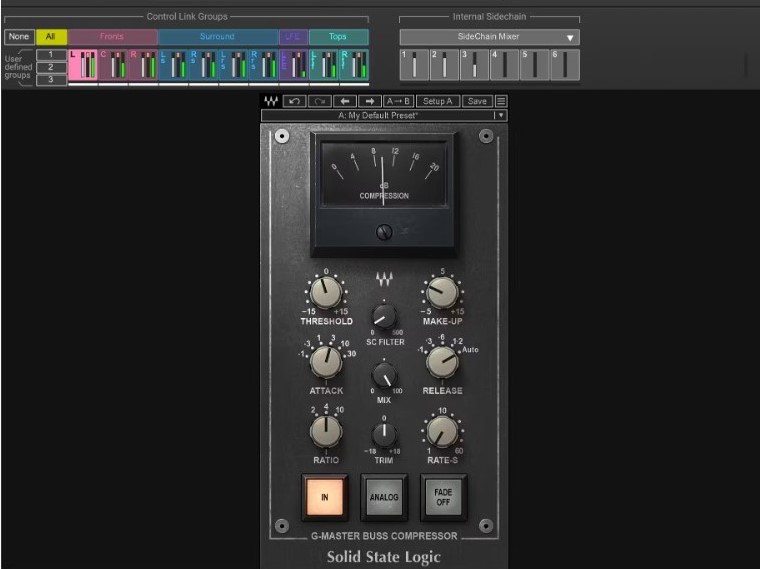The height and width of the screenshot is (569, 760).
Task: Select the All link group
Action: pos(51,37)
